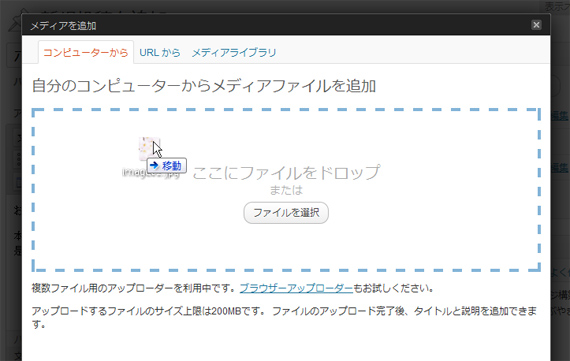Click the メディアを追加 dialog title
Image resolution: width=570 pixels, height=361 pixels.
[x=63, y=26]
